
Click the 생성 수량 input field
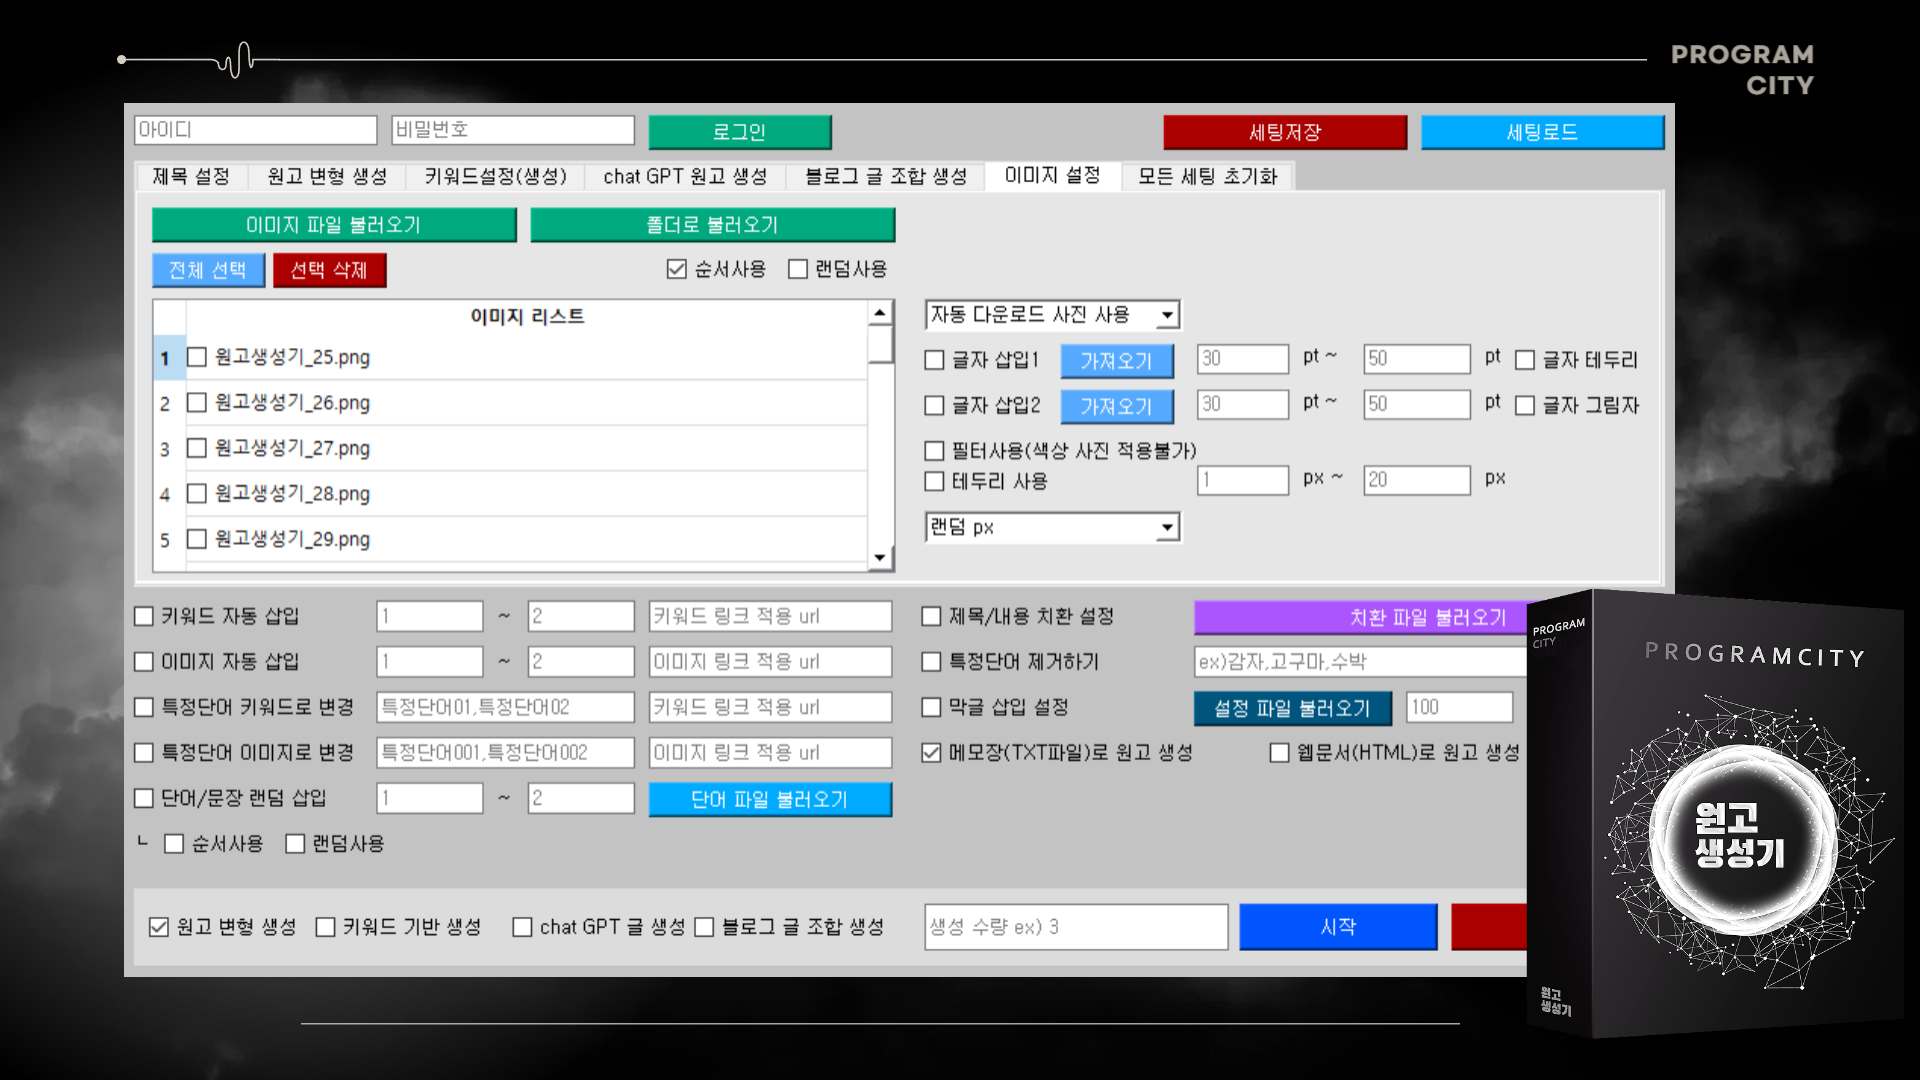click(x=1076, y=927)
